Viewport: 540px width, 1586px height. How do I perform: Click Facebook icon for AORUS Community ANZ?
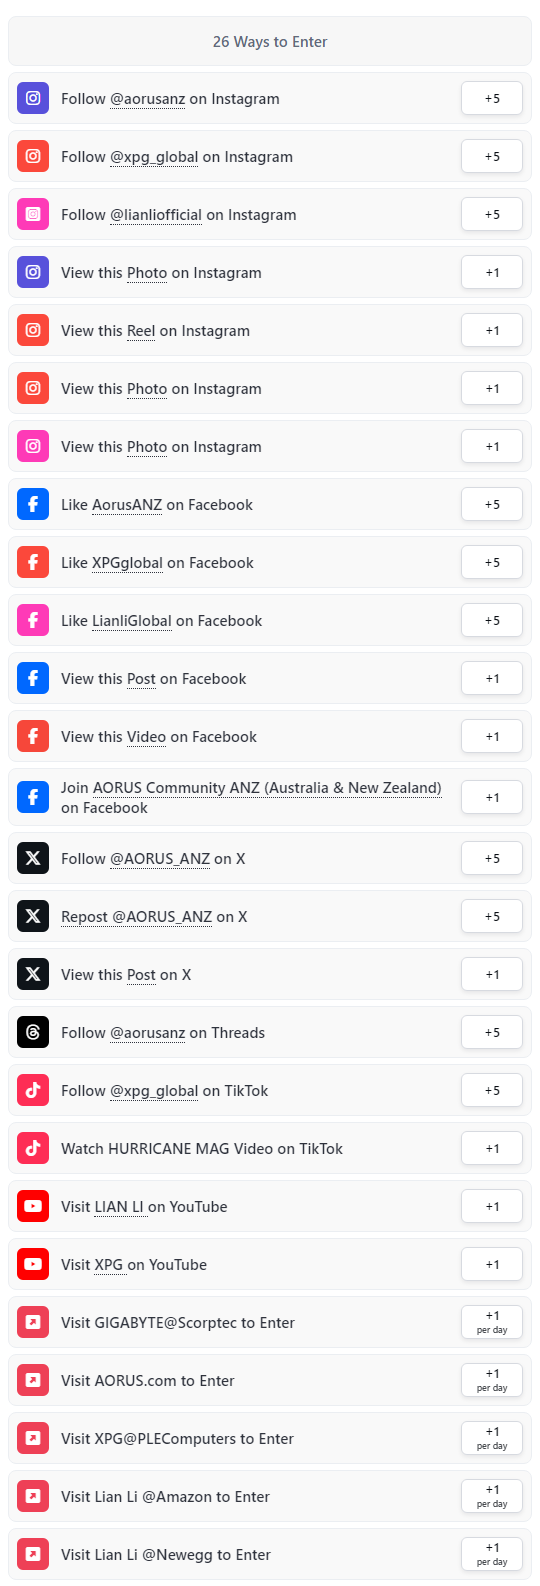click(33, 797)
